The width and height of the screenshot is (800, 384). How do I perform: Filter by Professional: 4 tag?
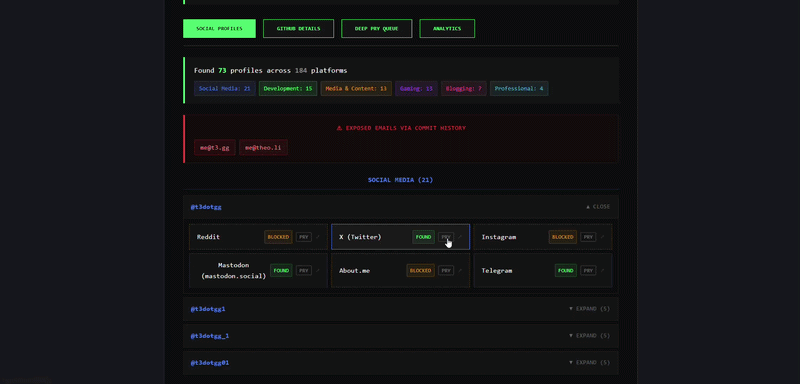519,89
